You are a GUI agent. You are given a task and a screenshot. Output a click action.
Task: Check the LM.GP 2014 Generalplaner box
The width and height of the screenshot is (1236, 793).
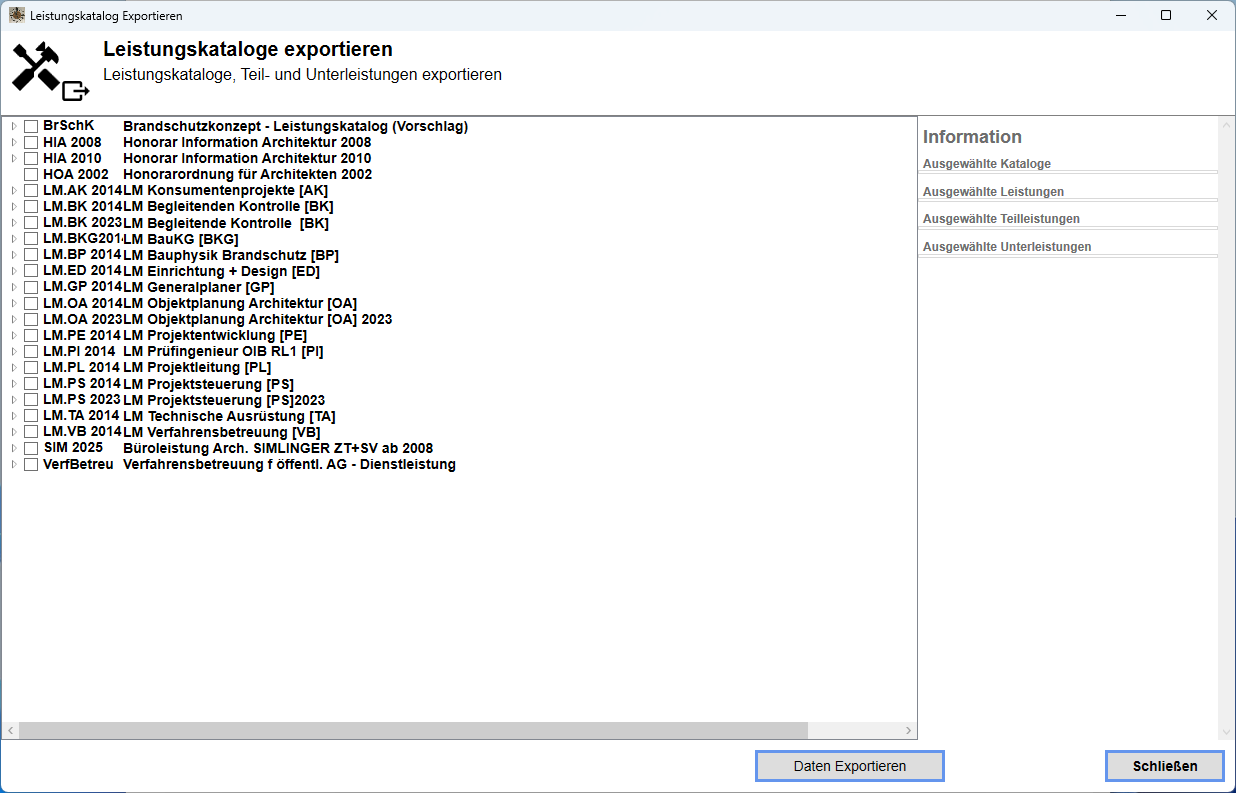[31, 287]
